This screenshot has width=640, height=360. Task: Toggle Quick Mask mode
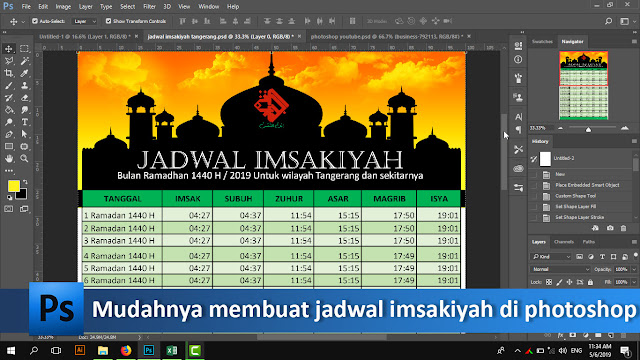[x=9, y=209]
